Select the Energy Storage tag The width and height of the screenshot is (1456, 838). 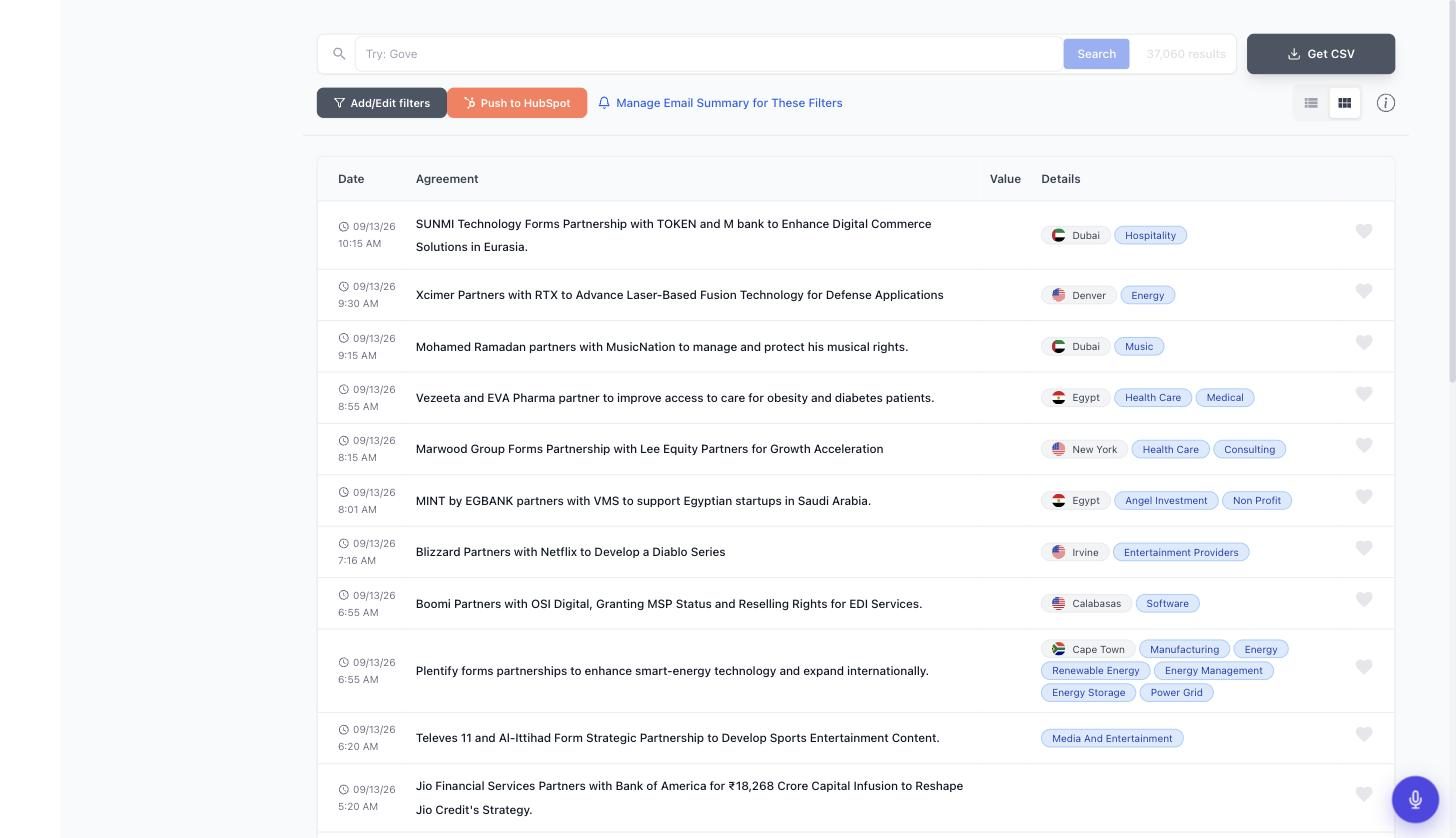1089,693
